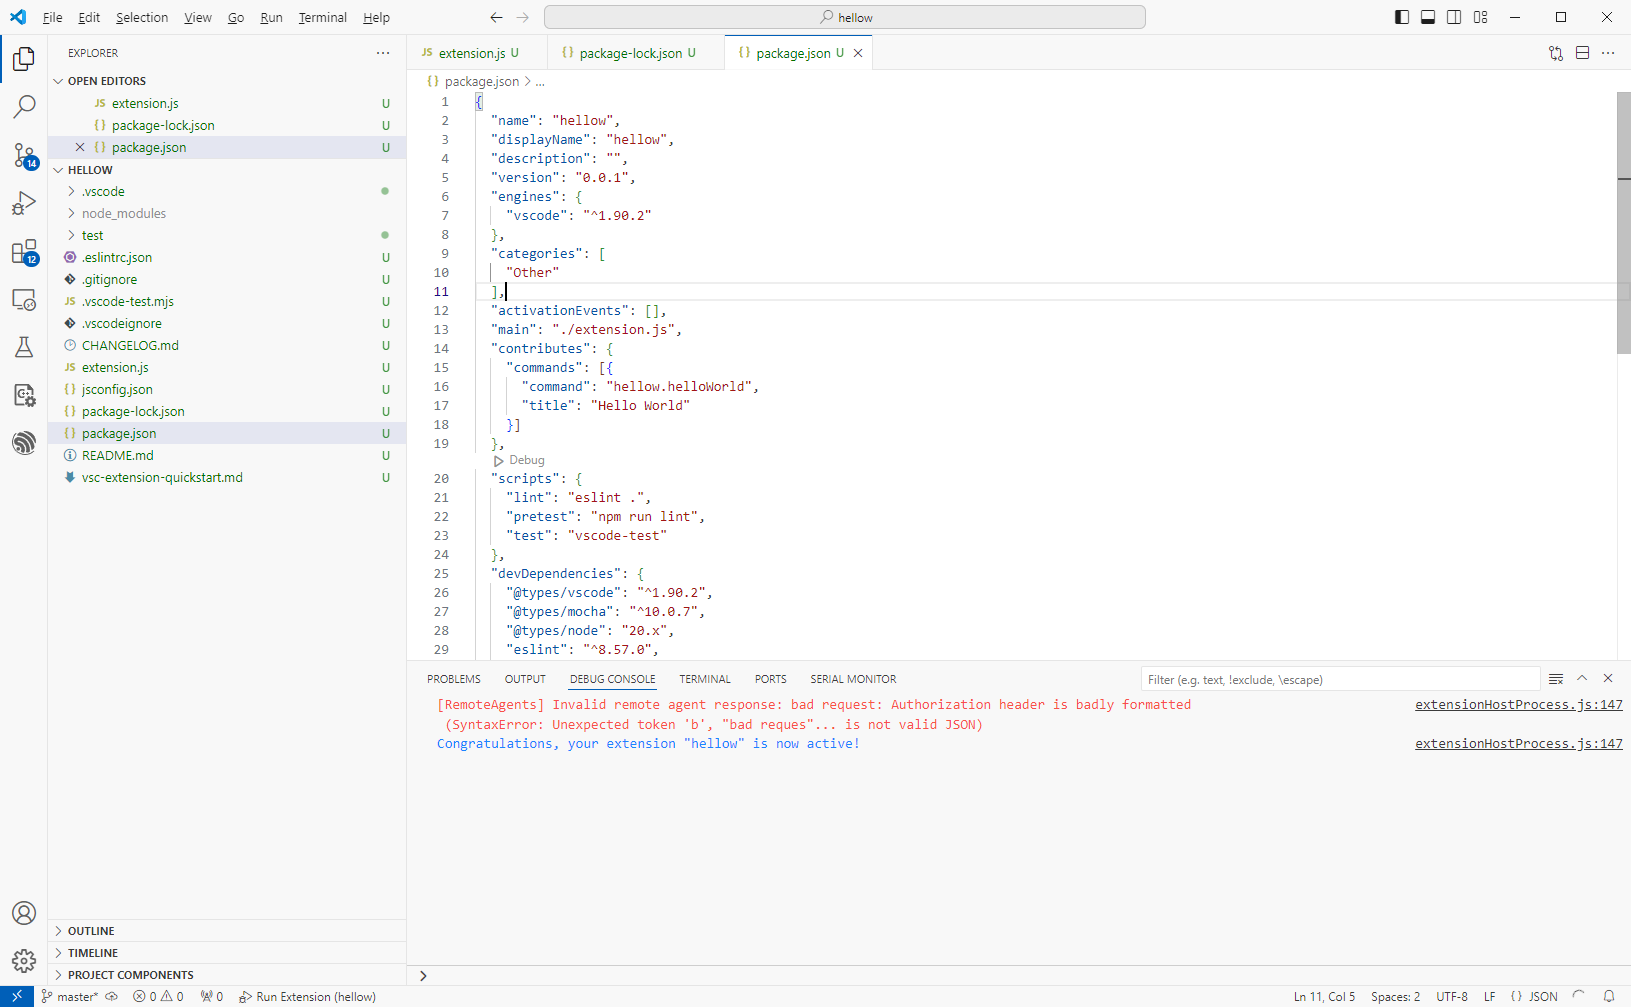Viewport: 1631px width, 1007px height.
Task: Click the debug console filter field
Action: 1340,679
